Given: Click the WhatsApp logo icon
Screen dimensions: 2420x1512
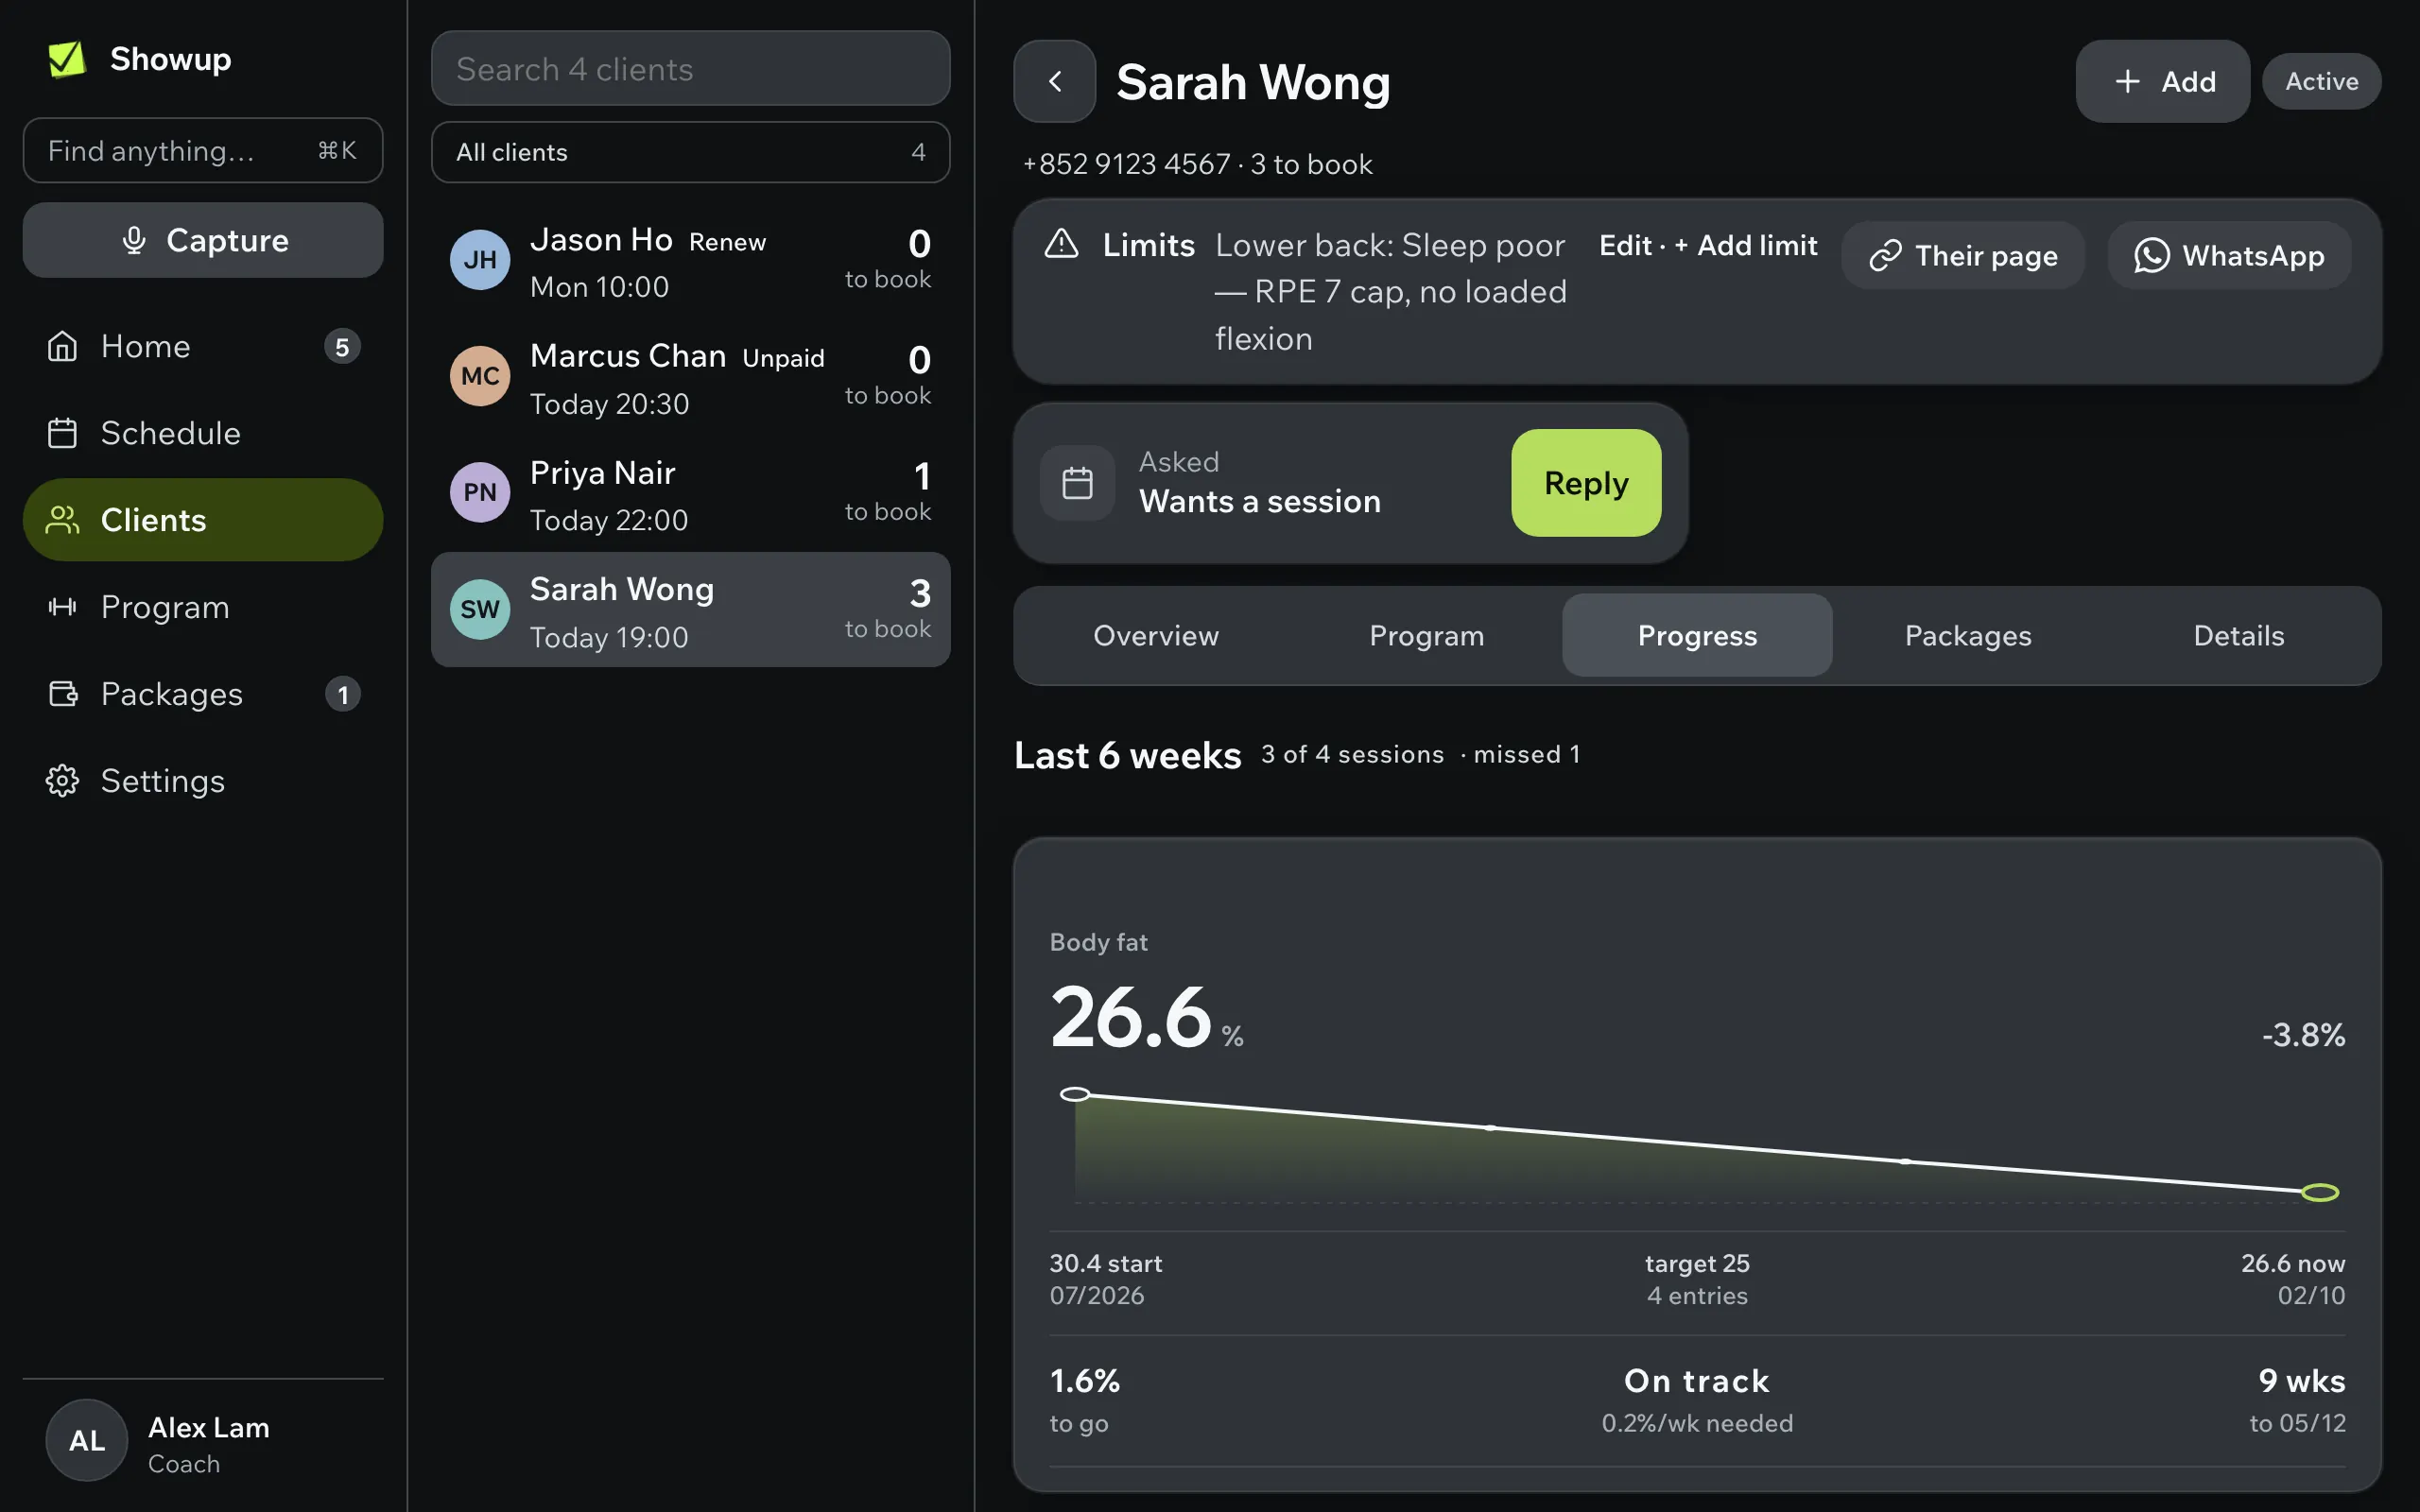Looking at the screenshot, I should (2151, 256).
